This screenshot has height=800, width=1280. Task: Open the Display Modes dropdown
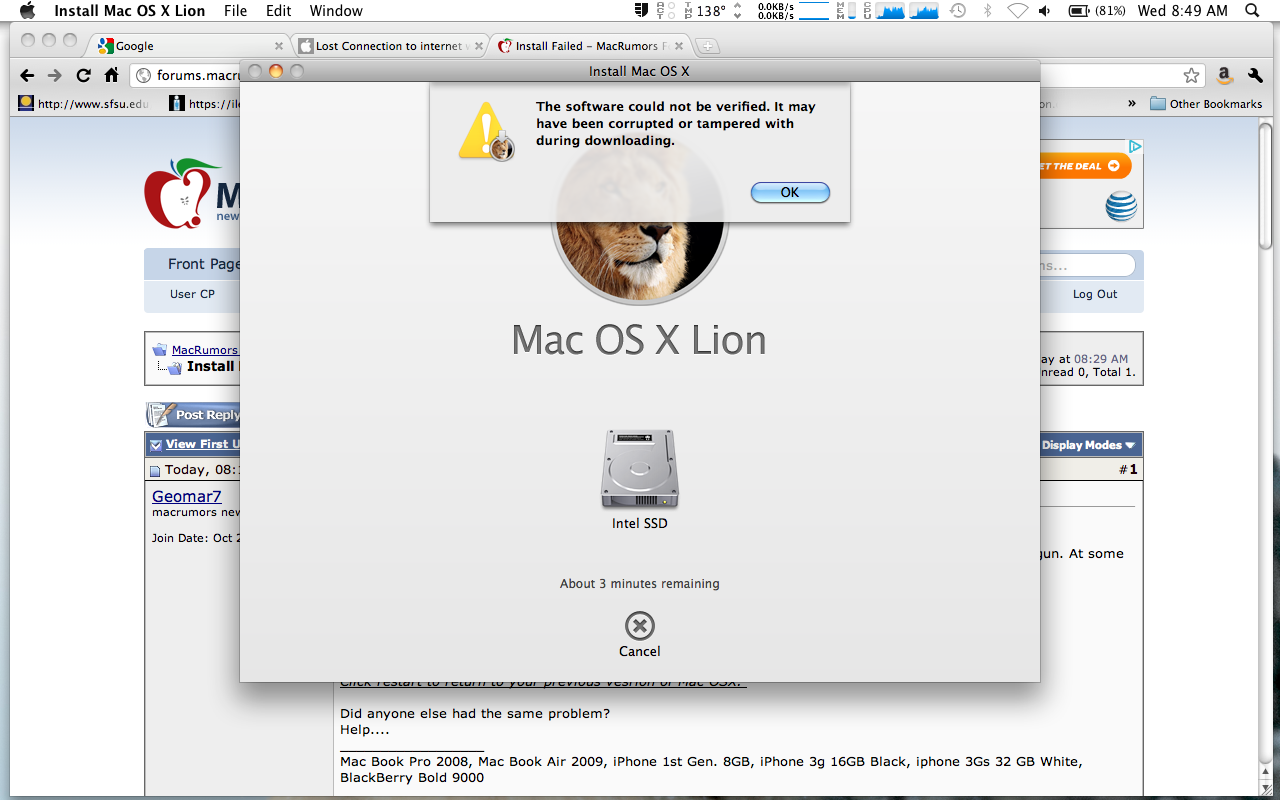pos(1088,445)
